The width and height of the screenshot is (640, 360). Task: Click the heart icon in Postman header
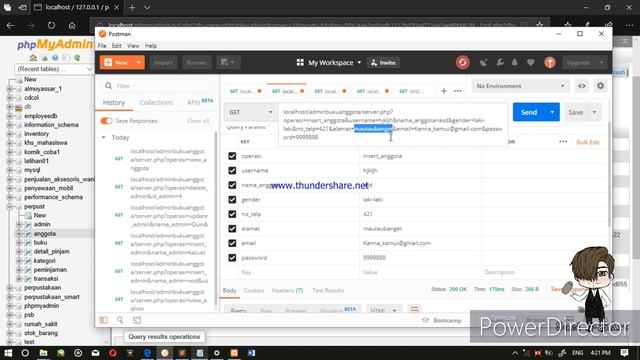click(x=531, y=62)
